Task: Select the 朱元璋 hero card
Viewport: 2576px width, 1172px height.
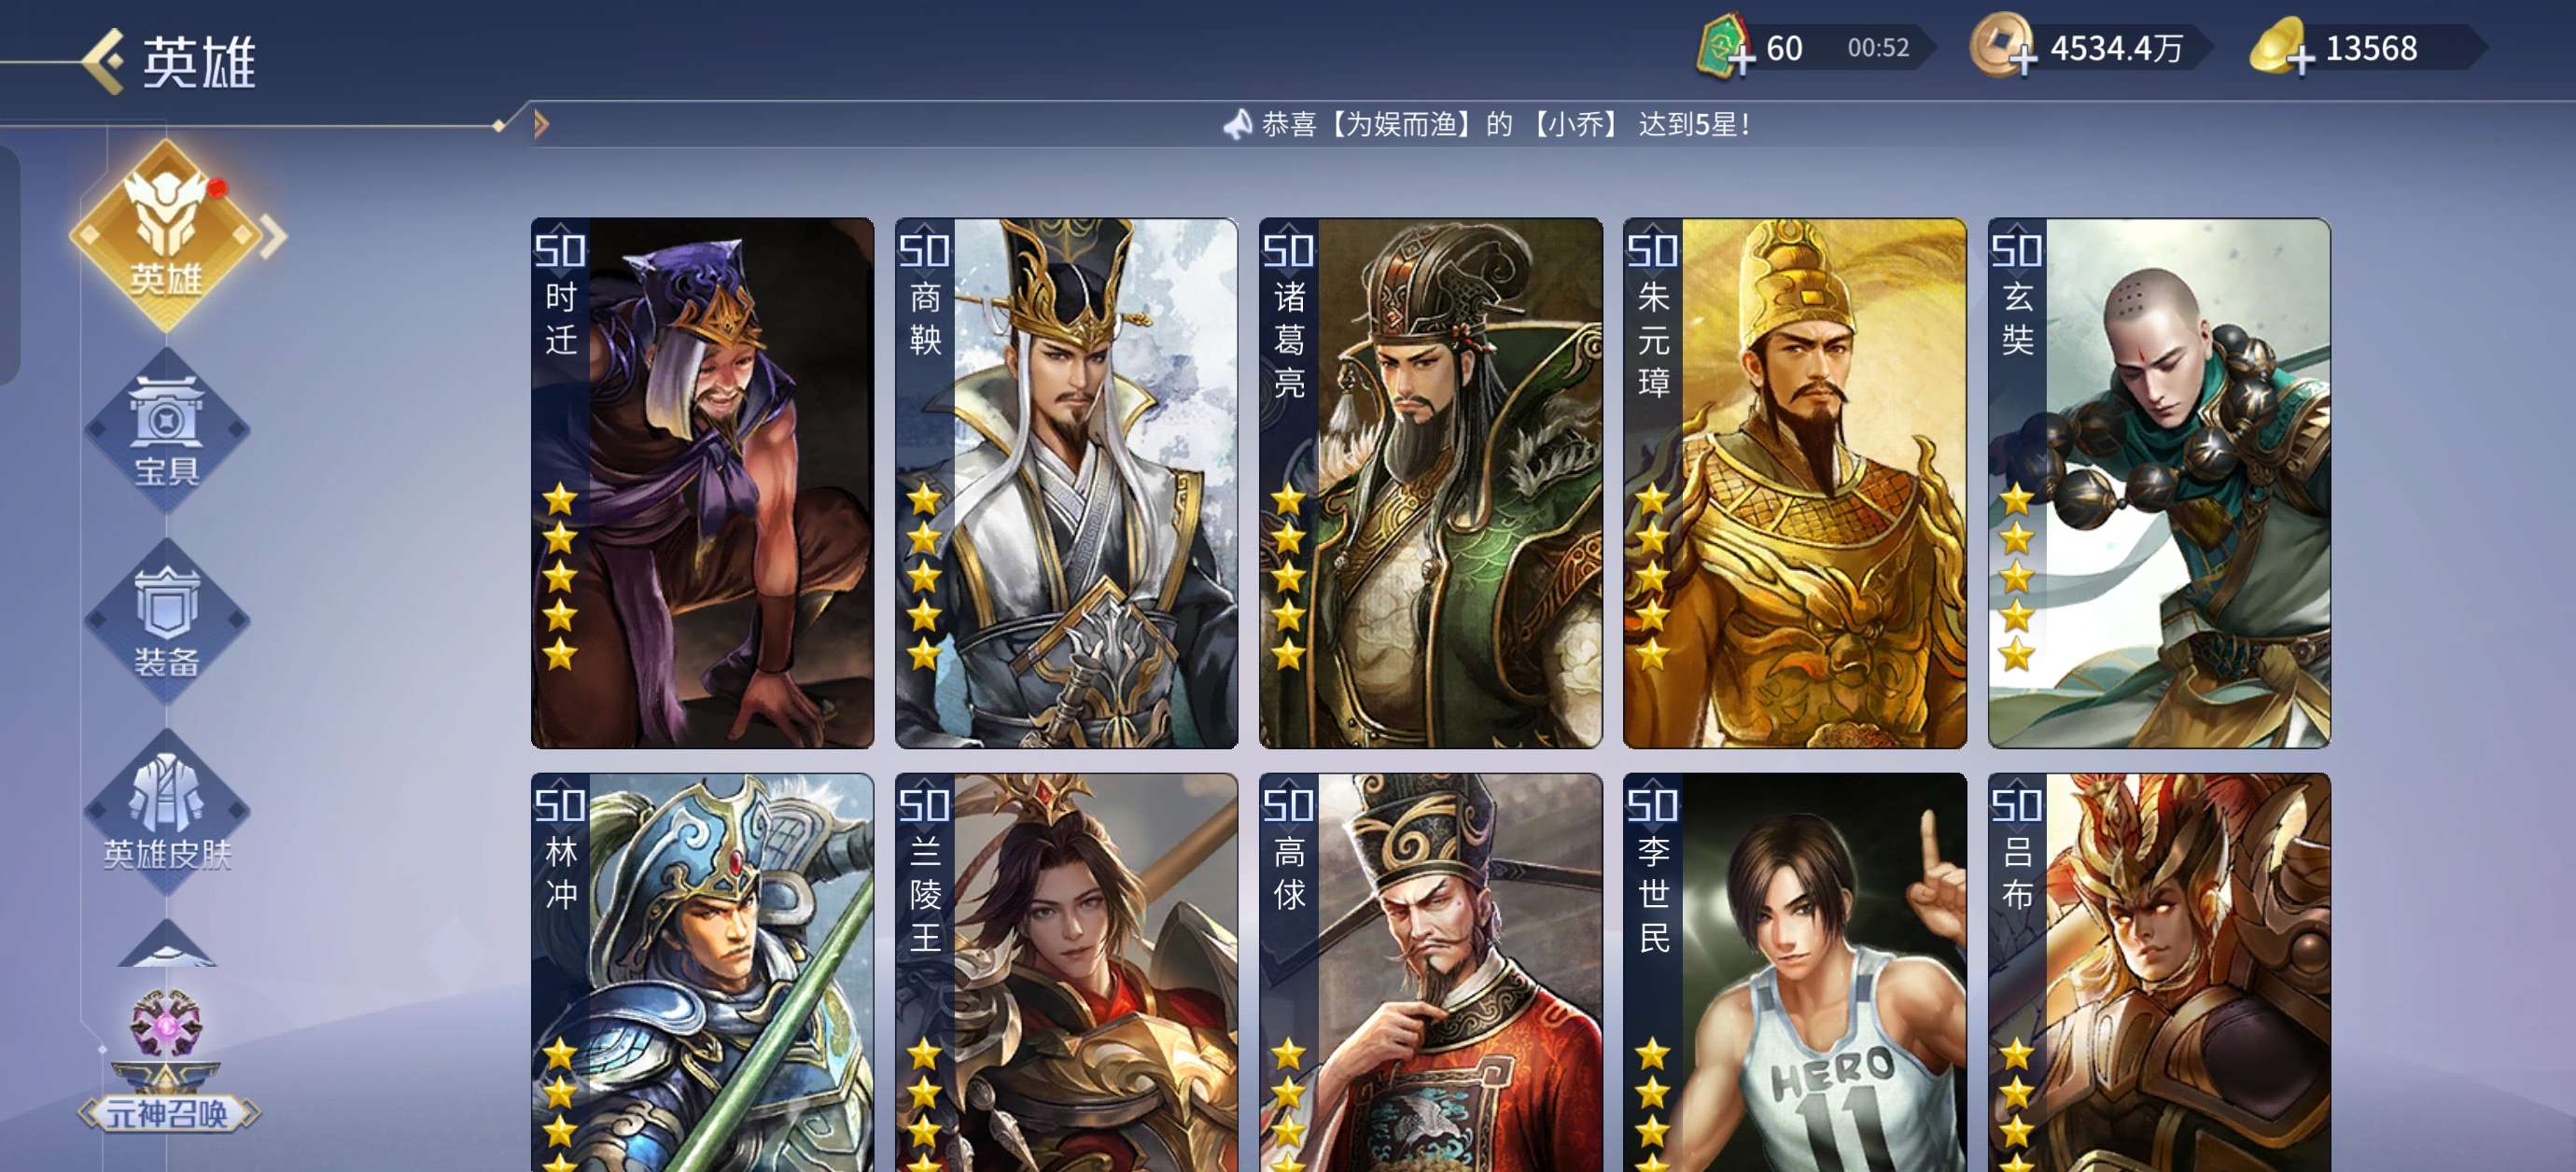Action: (x=1794, y=483)
